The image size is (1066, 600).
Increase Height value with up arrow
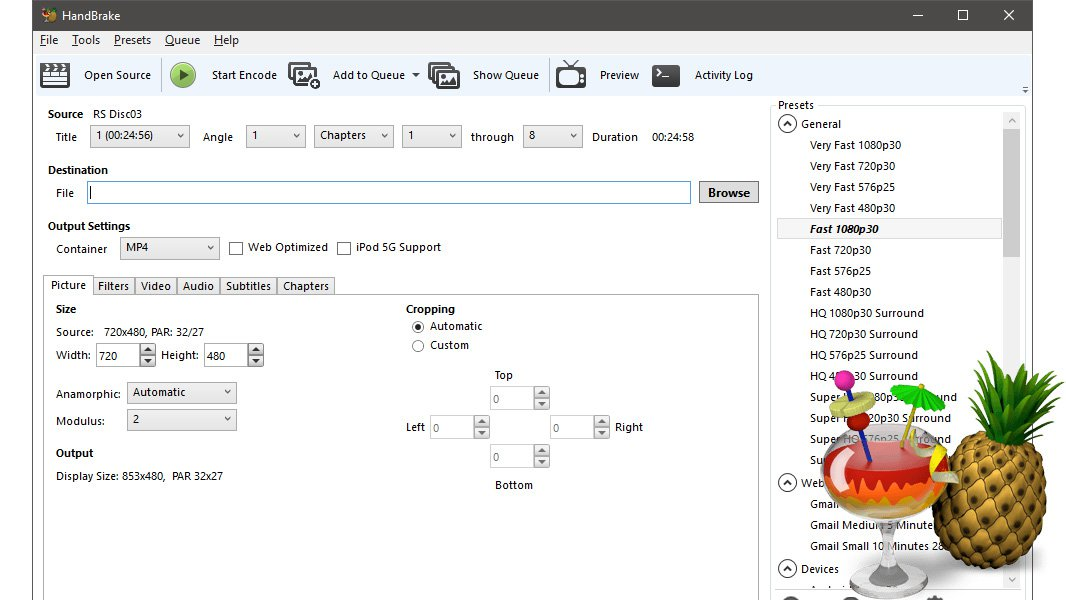point(256,349)
